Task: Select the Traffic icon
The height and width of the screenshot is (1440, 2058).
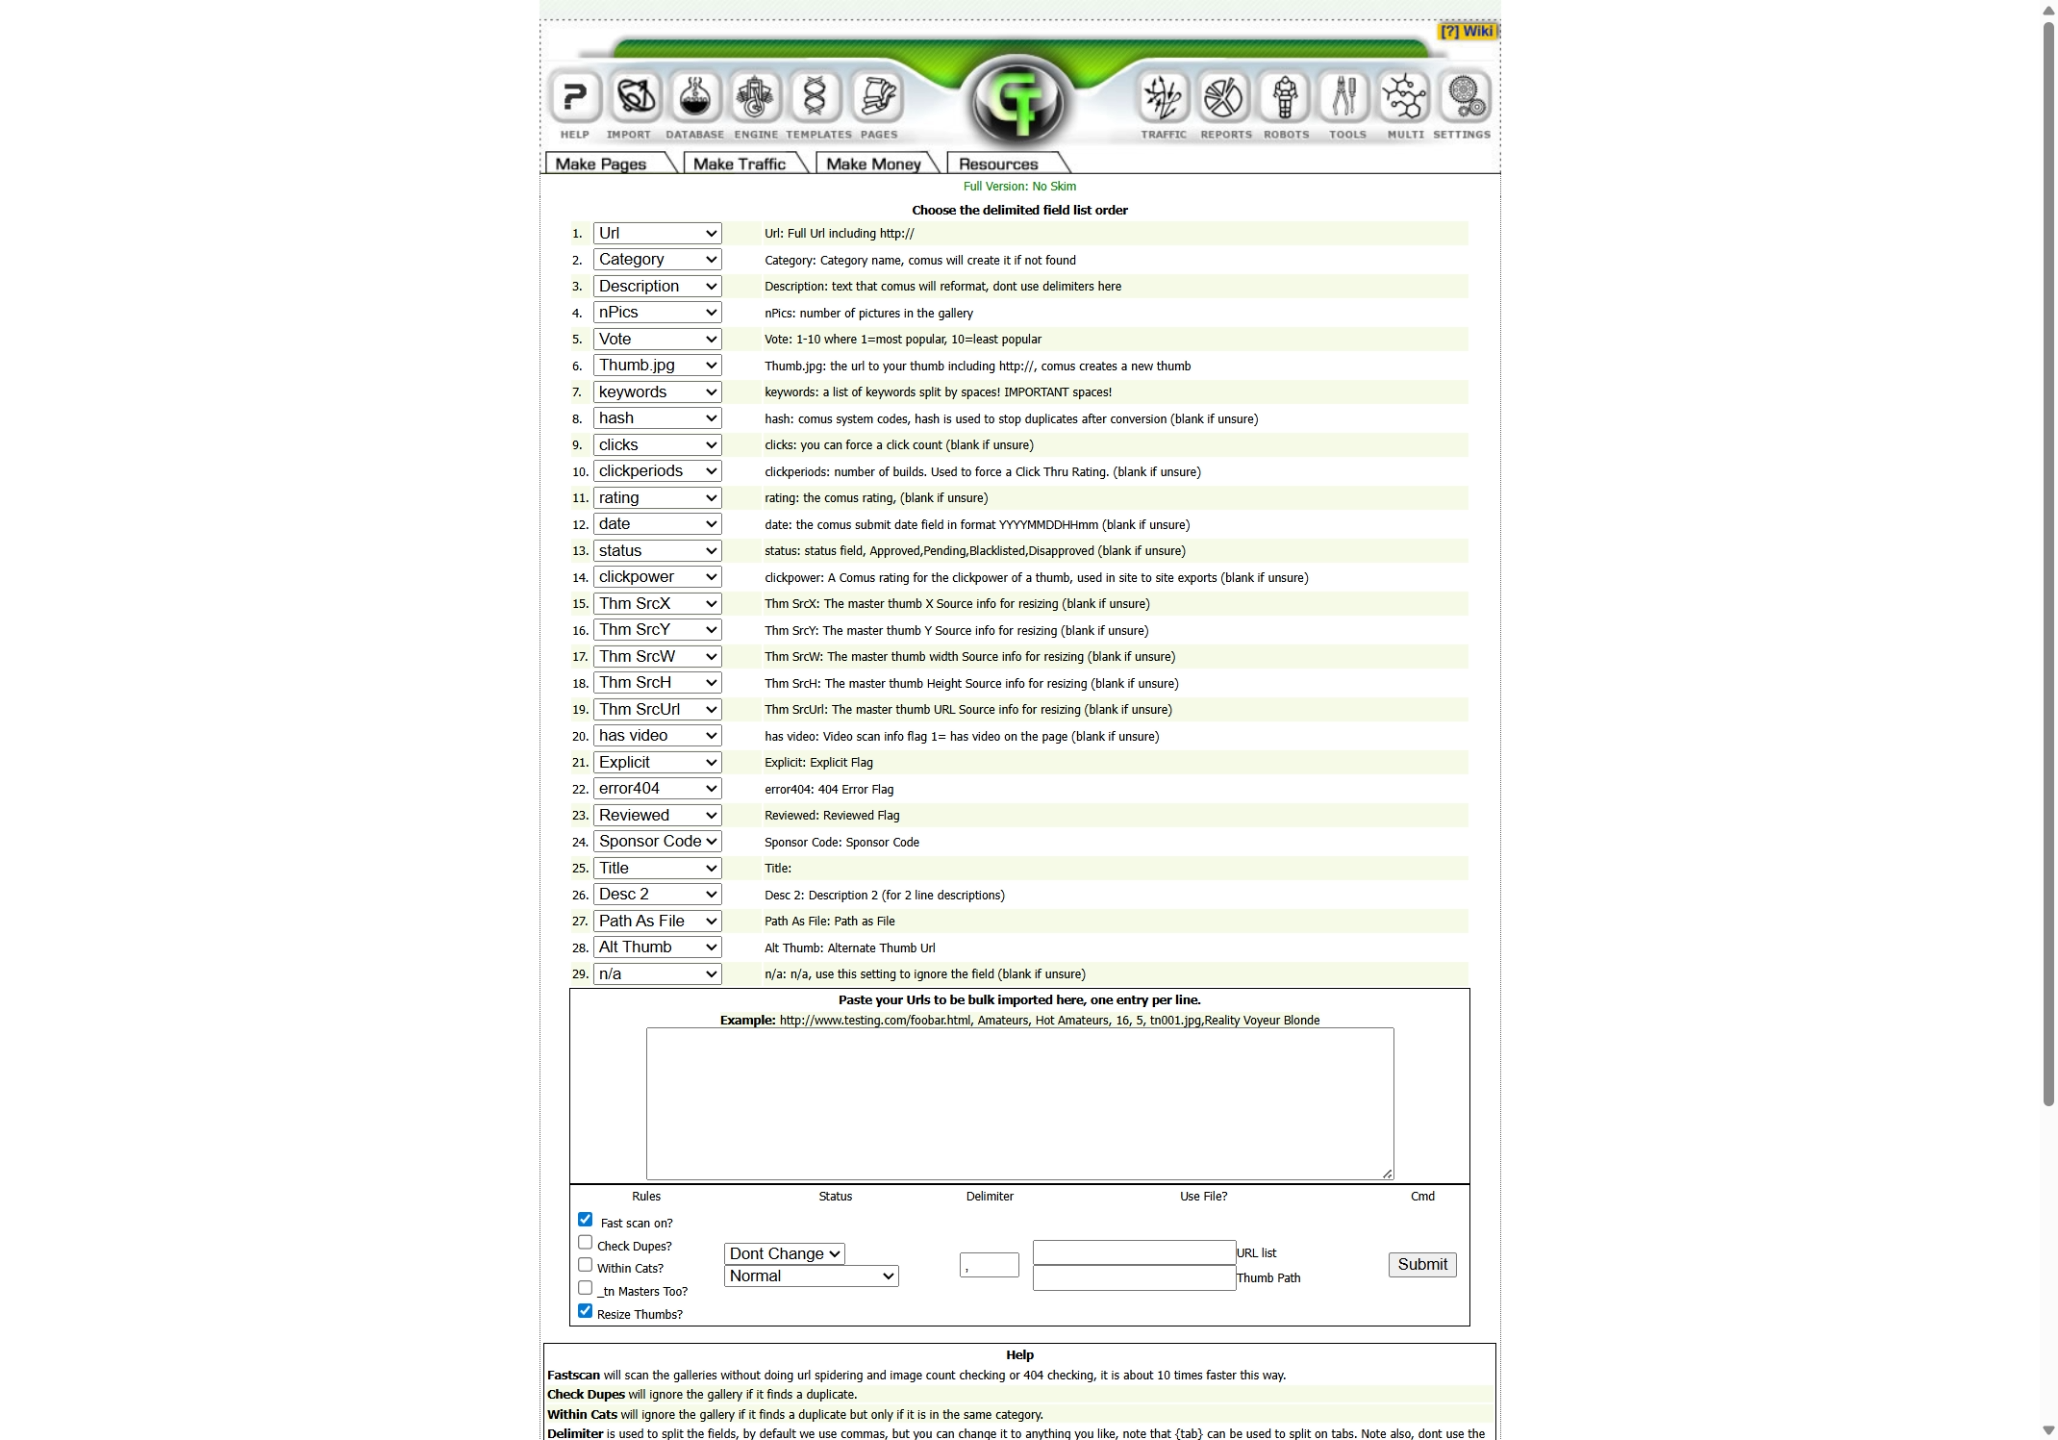Action: 1163,97
